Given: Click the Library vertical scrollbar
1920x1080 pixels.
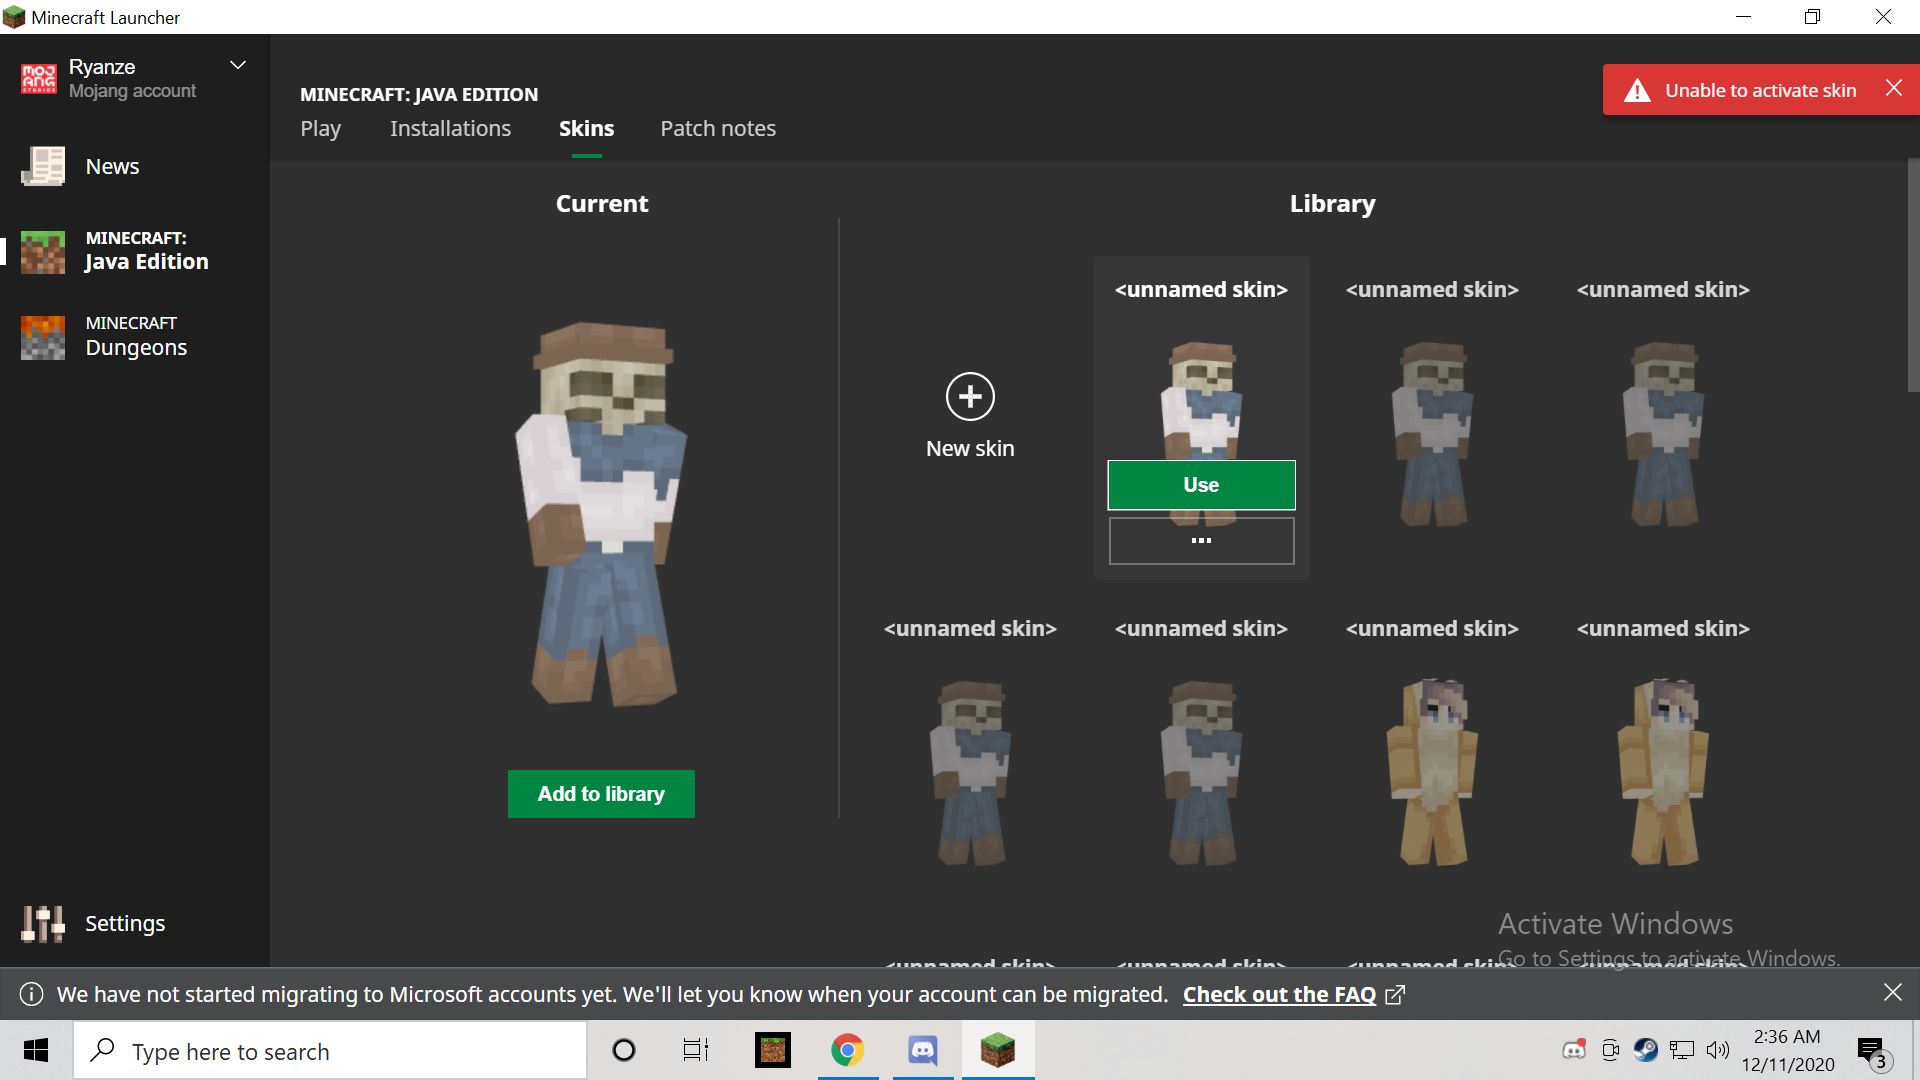Looking at the screenshot, I should point(1913,275).
